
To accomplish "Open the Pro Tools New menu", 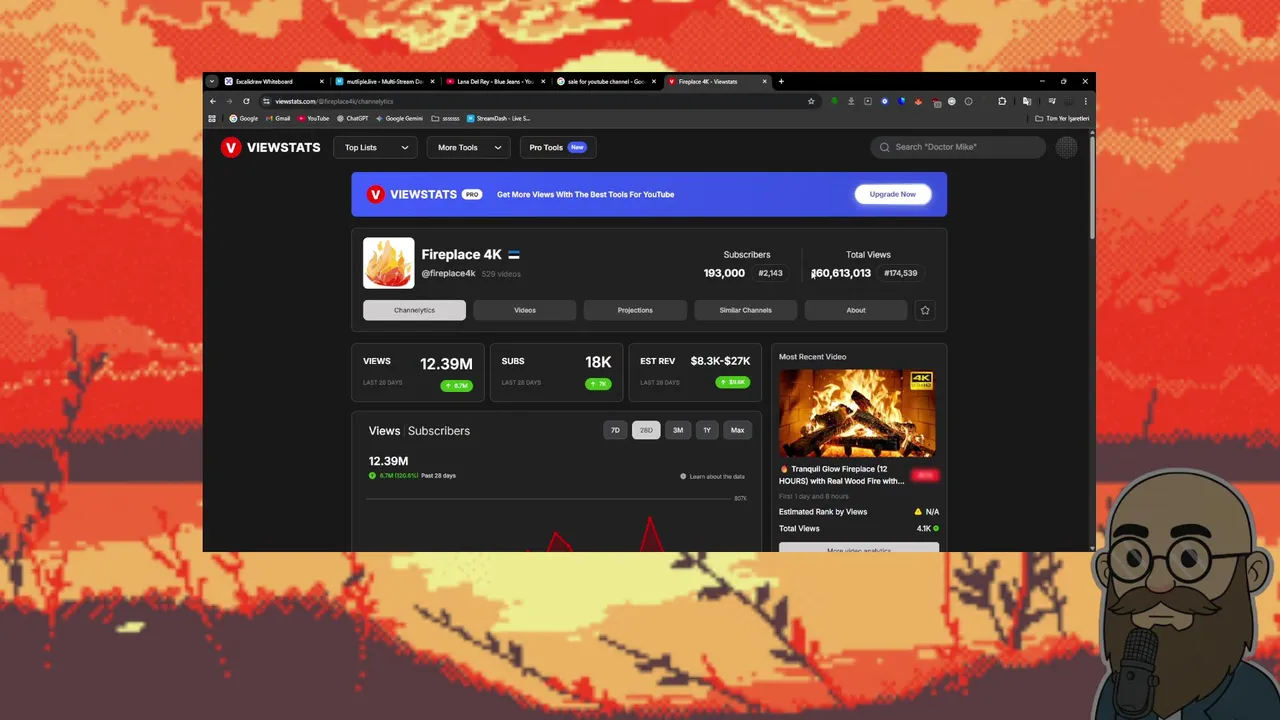I will pyautogui.click(x=558, y=147).
